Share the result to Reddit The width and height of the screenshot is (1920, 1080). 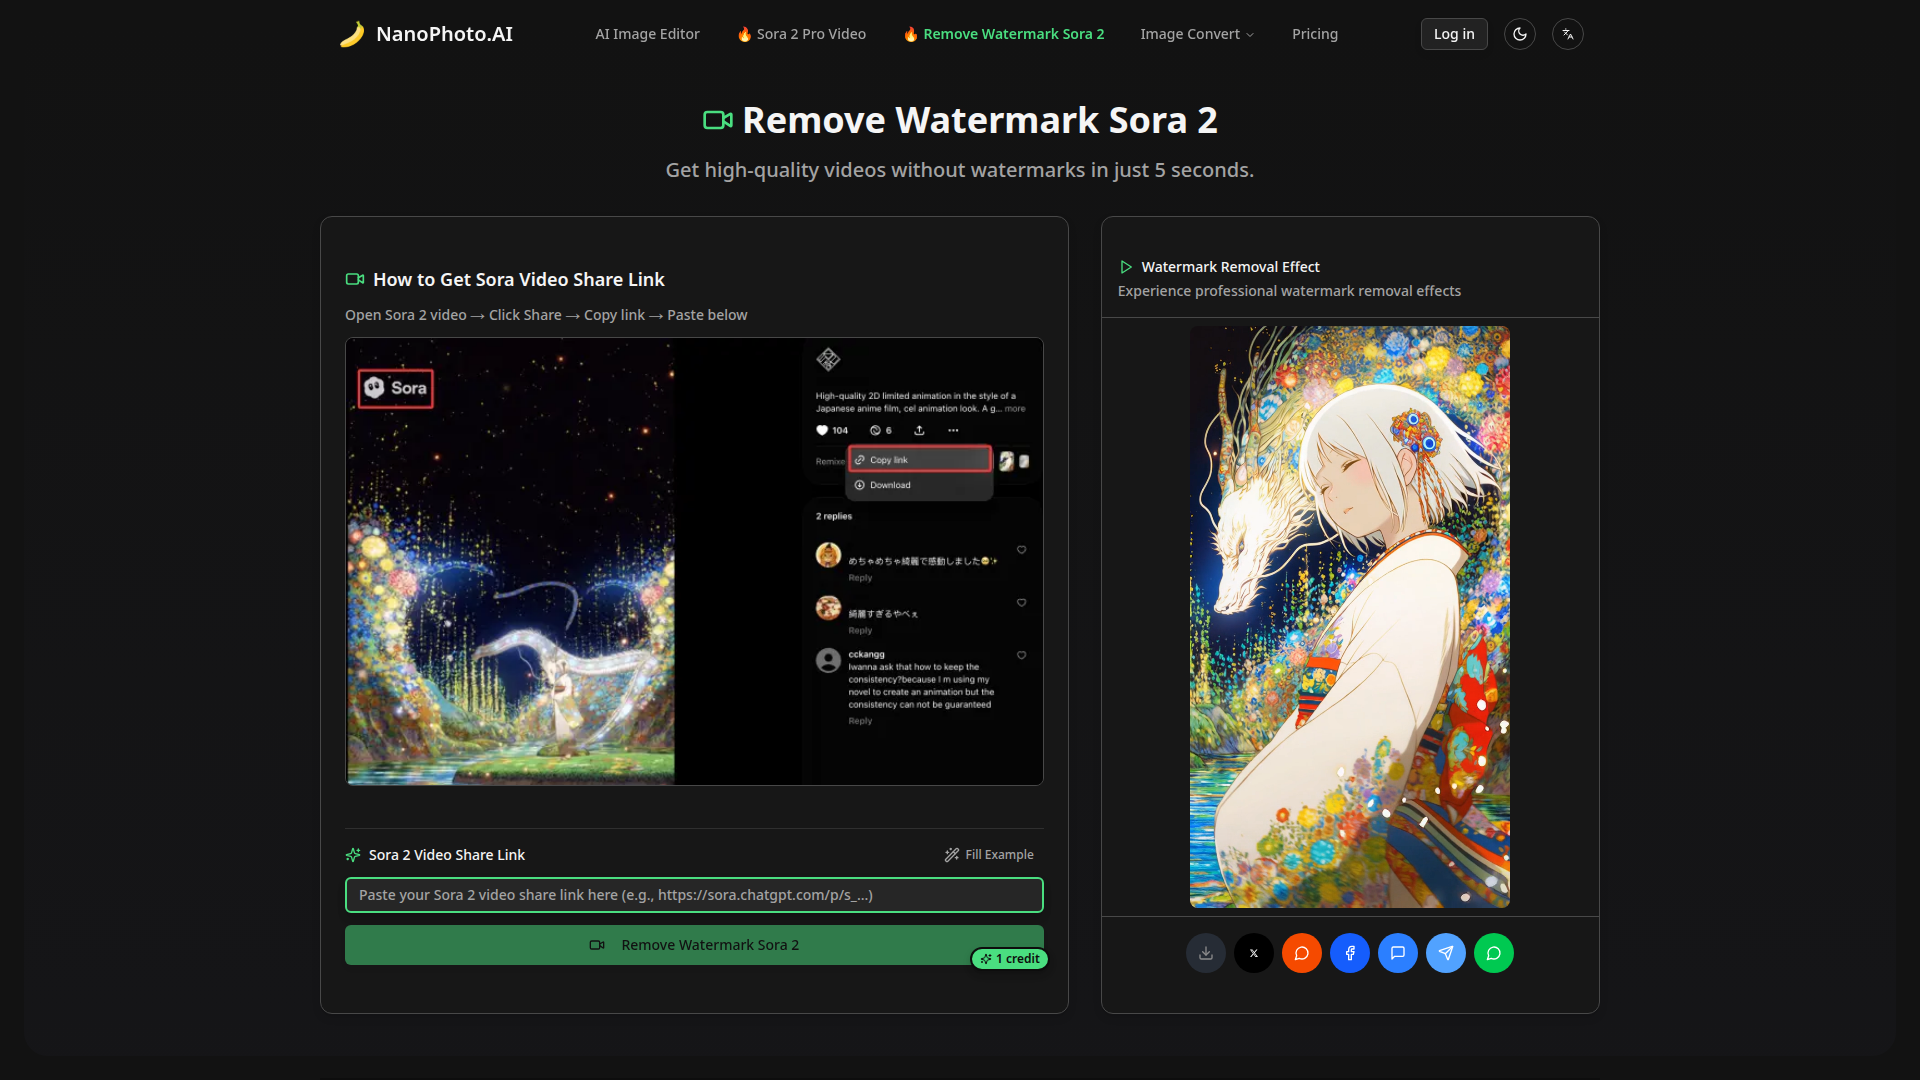pos(1301,953)
